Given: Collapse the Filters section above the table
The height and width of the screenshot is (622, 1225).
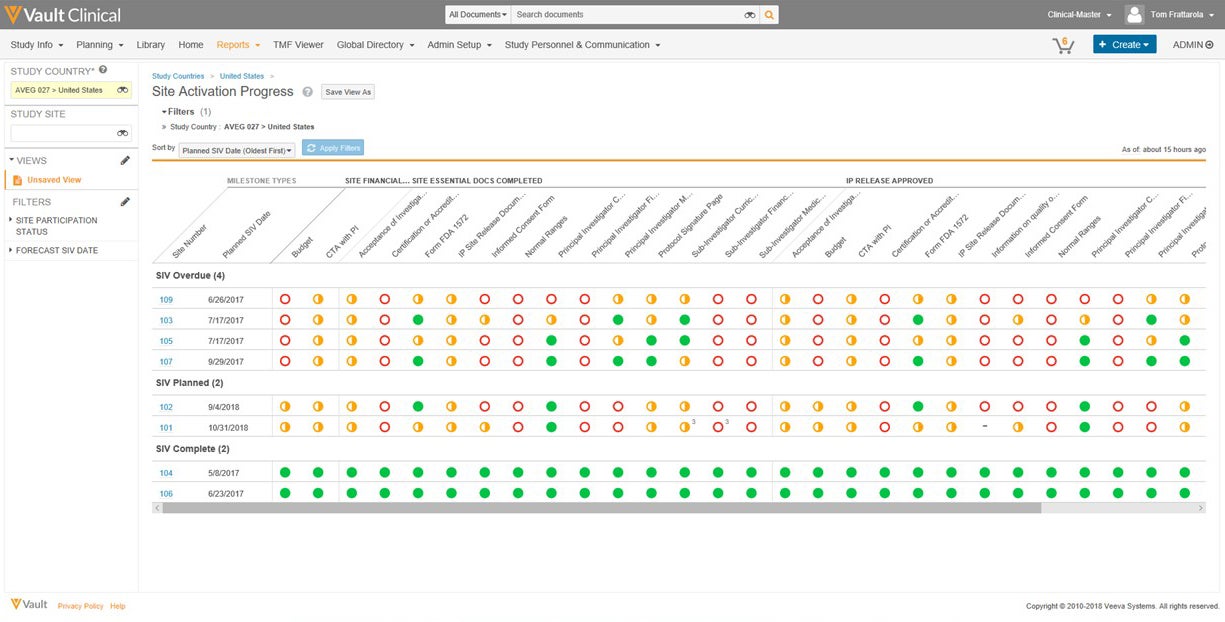Looking at the screenshot, I should [165, 112].
